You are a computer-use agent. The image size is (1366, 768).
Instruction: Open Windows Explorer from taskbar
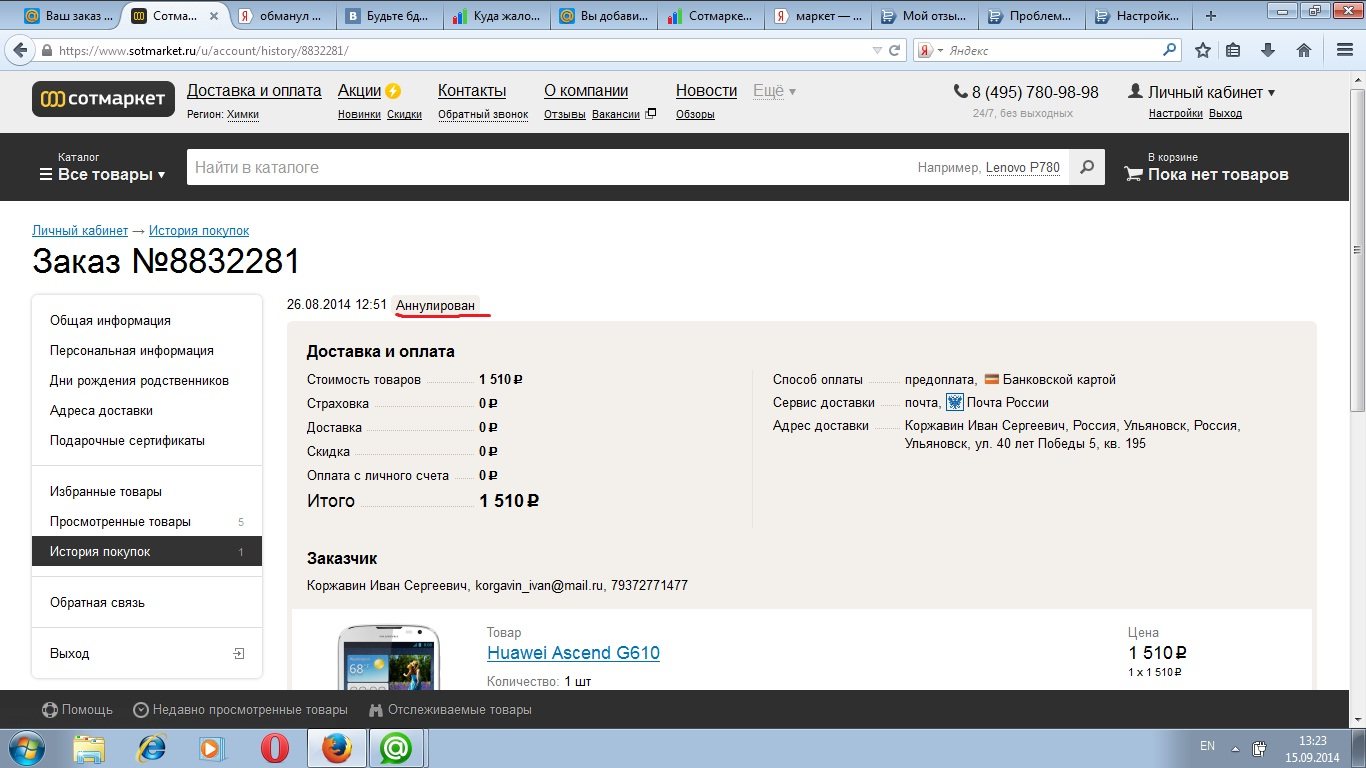pyautogui.click(x=89, y=748)
